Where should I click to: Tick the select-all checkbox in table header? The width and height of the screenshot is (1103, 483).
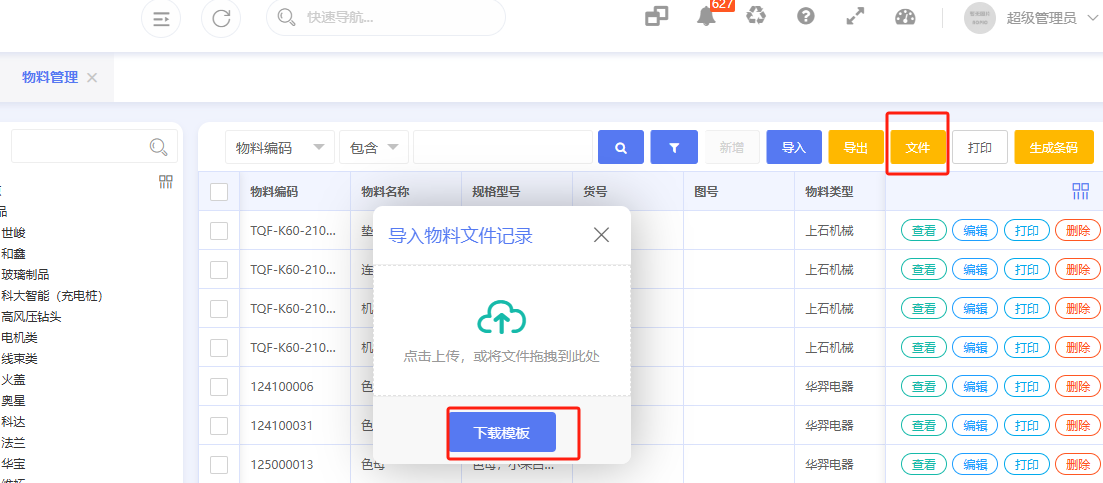[219, 192]
